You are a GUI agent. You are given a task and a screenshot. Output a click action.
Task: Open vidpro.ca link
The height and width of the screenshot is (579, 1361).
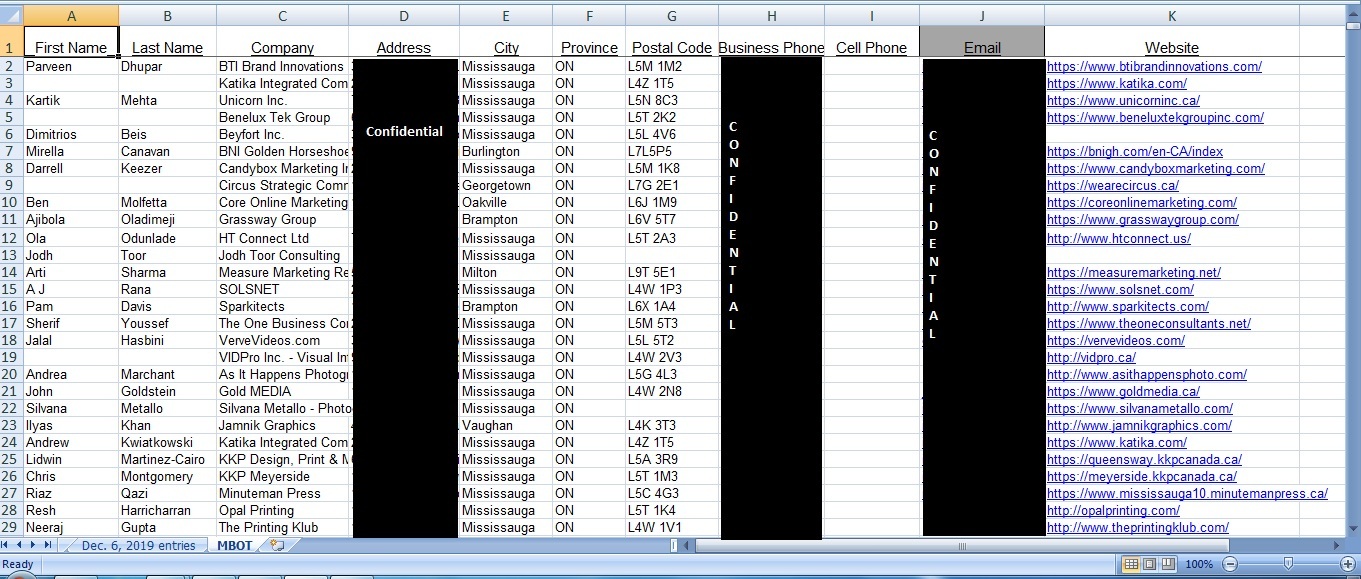(x=1091, y=358)
